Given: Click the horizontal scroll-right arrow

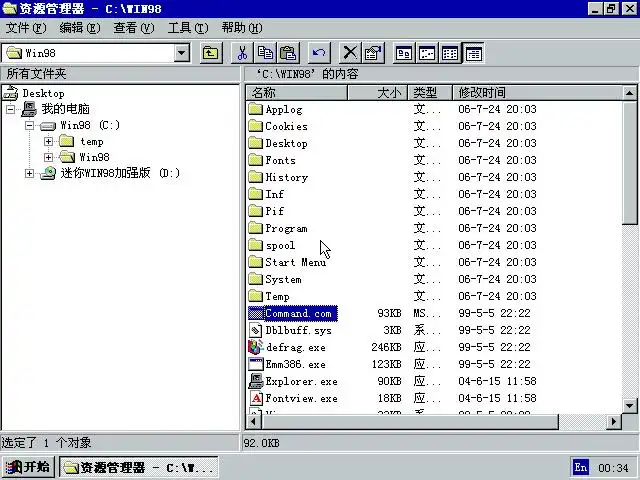Looking at the screenshot, I should tap(613, 422).
